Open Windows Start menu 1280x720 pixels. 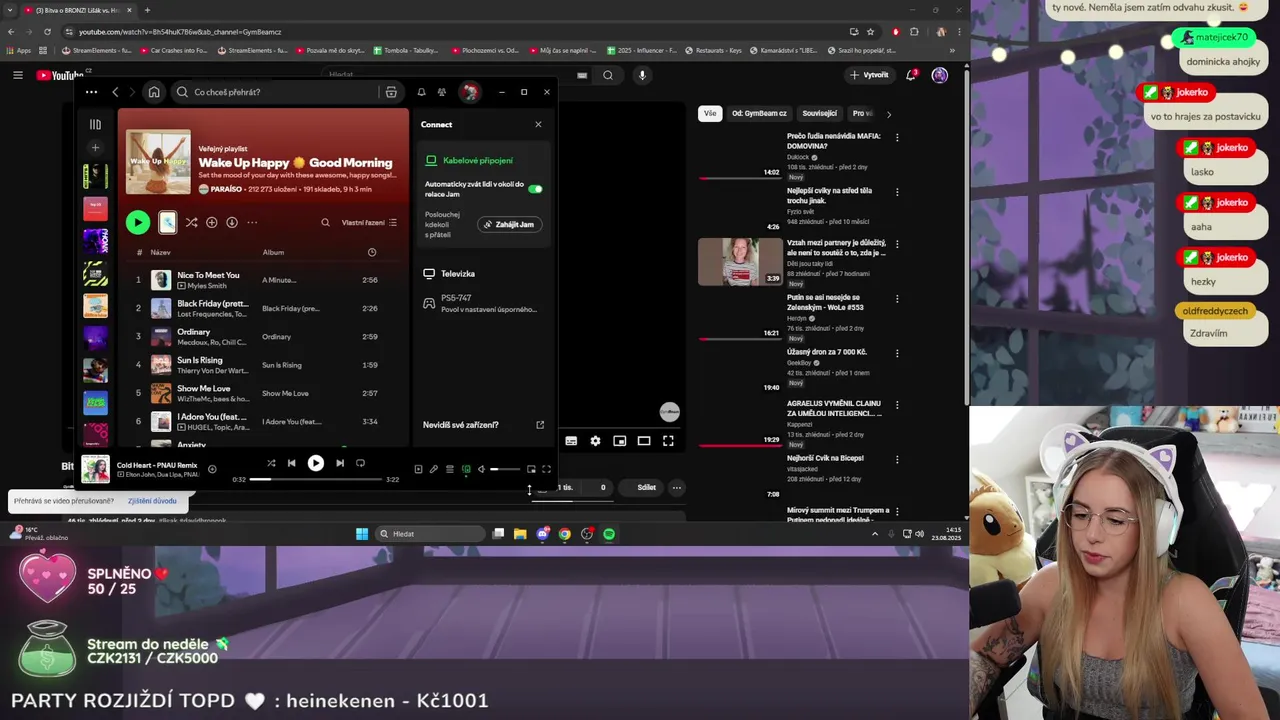point(362,534)
